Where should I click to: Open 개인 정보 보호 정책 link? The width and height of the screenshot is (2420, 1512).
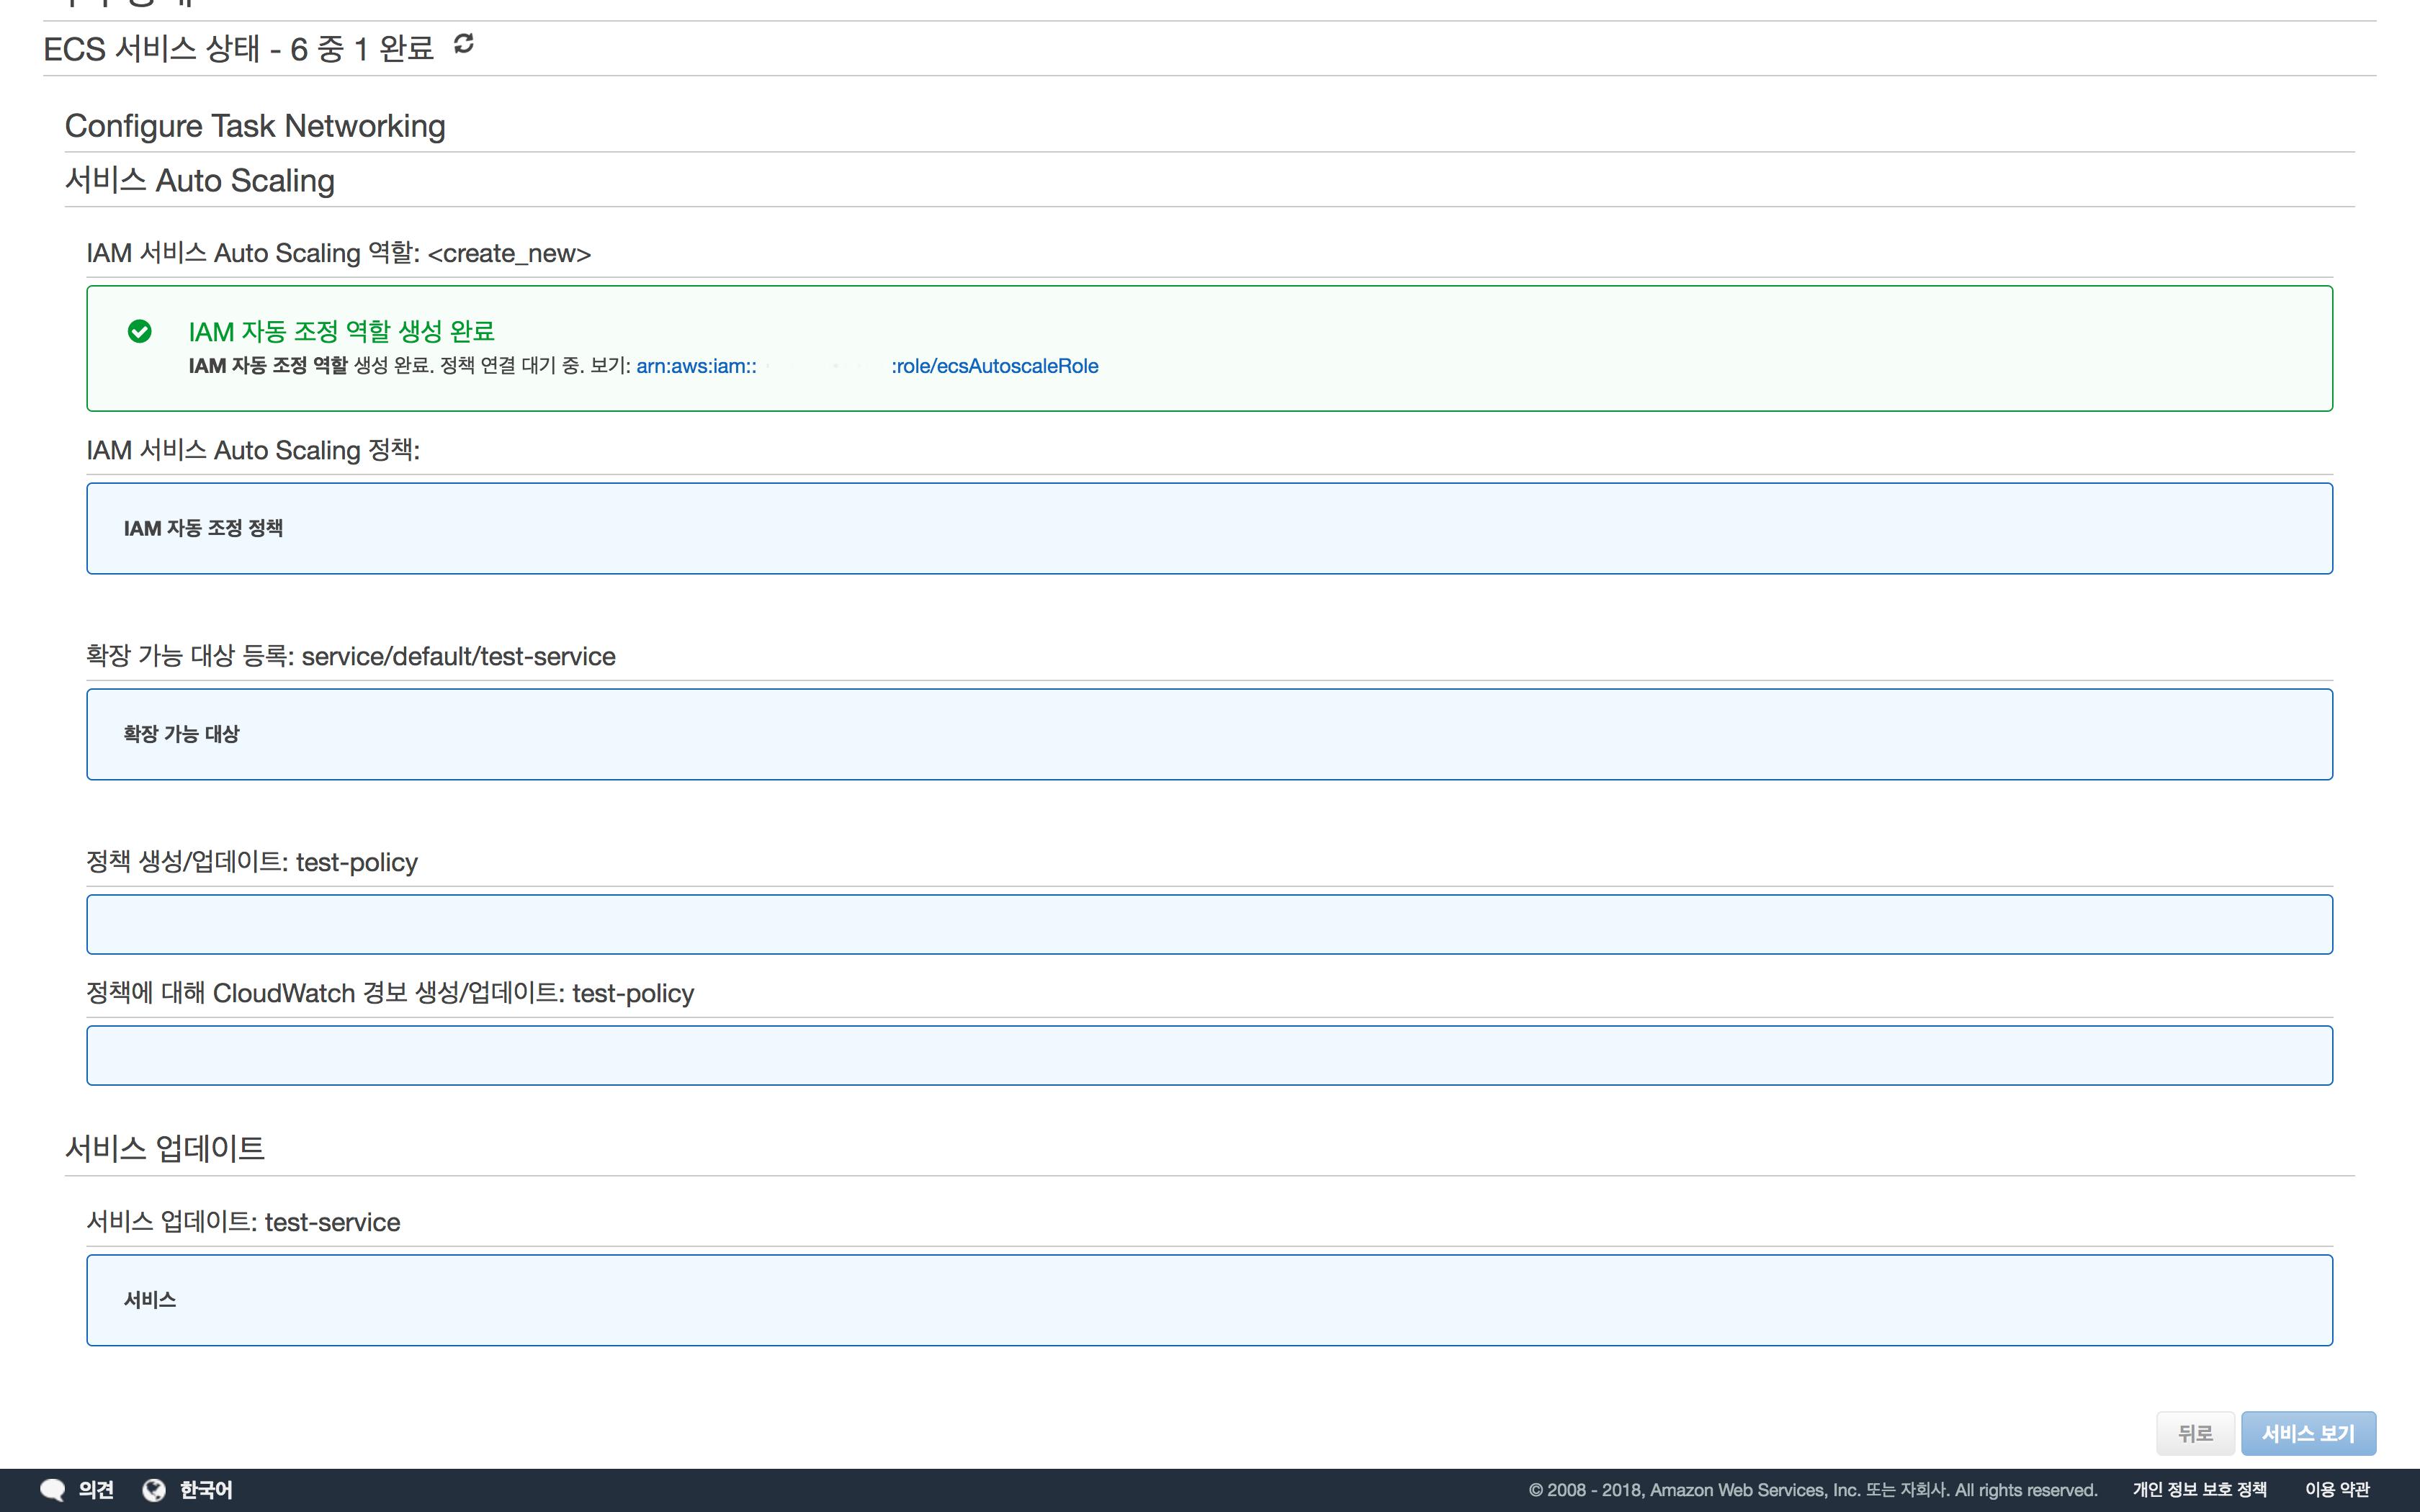click(2199, 1490)
